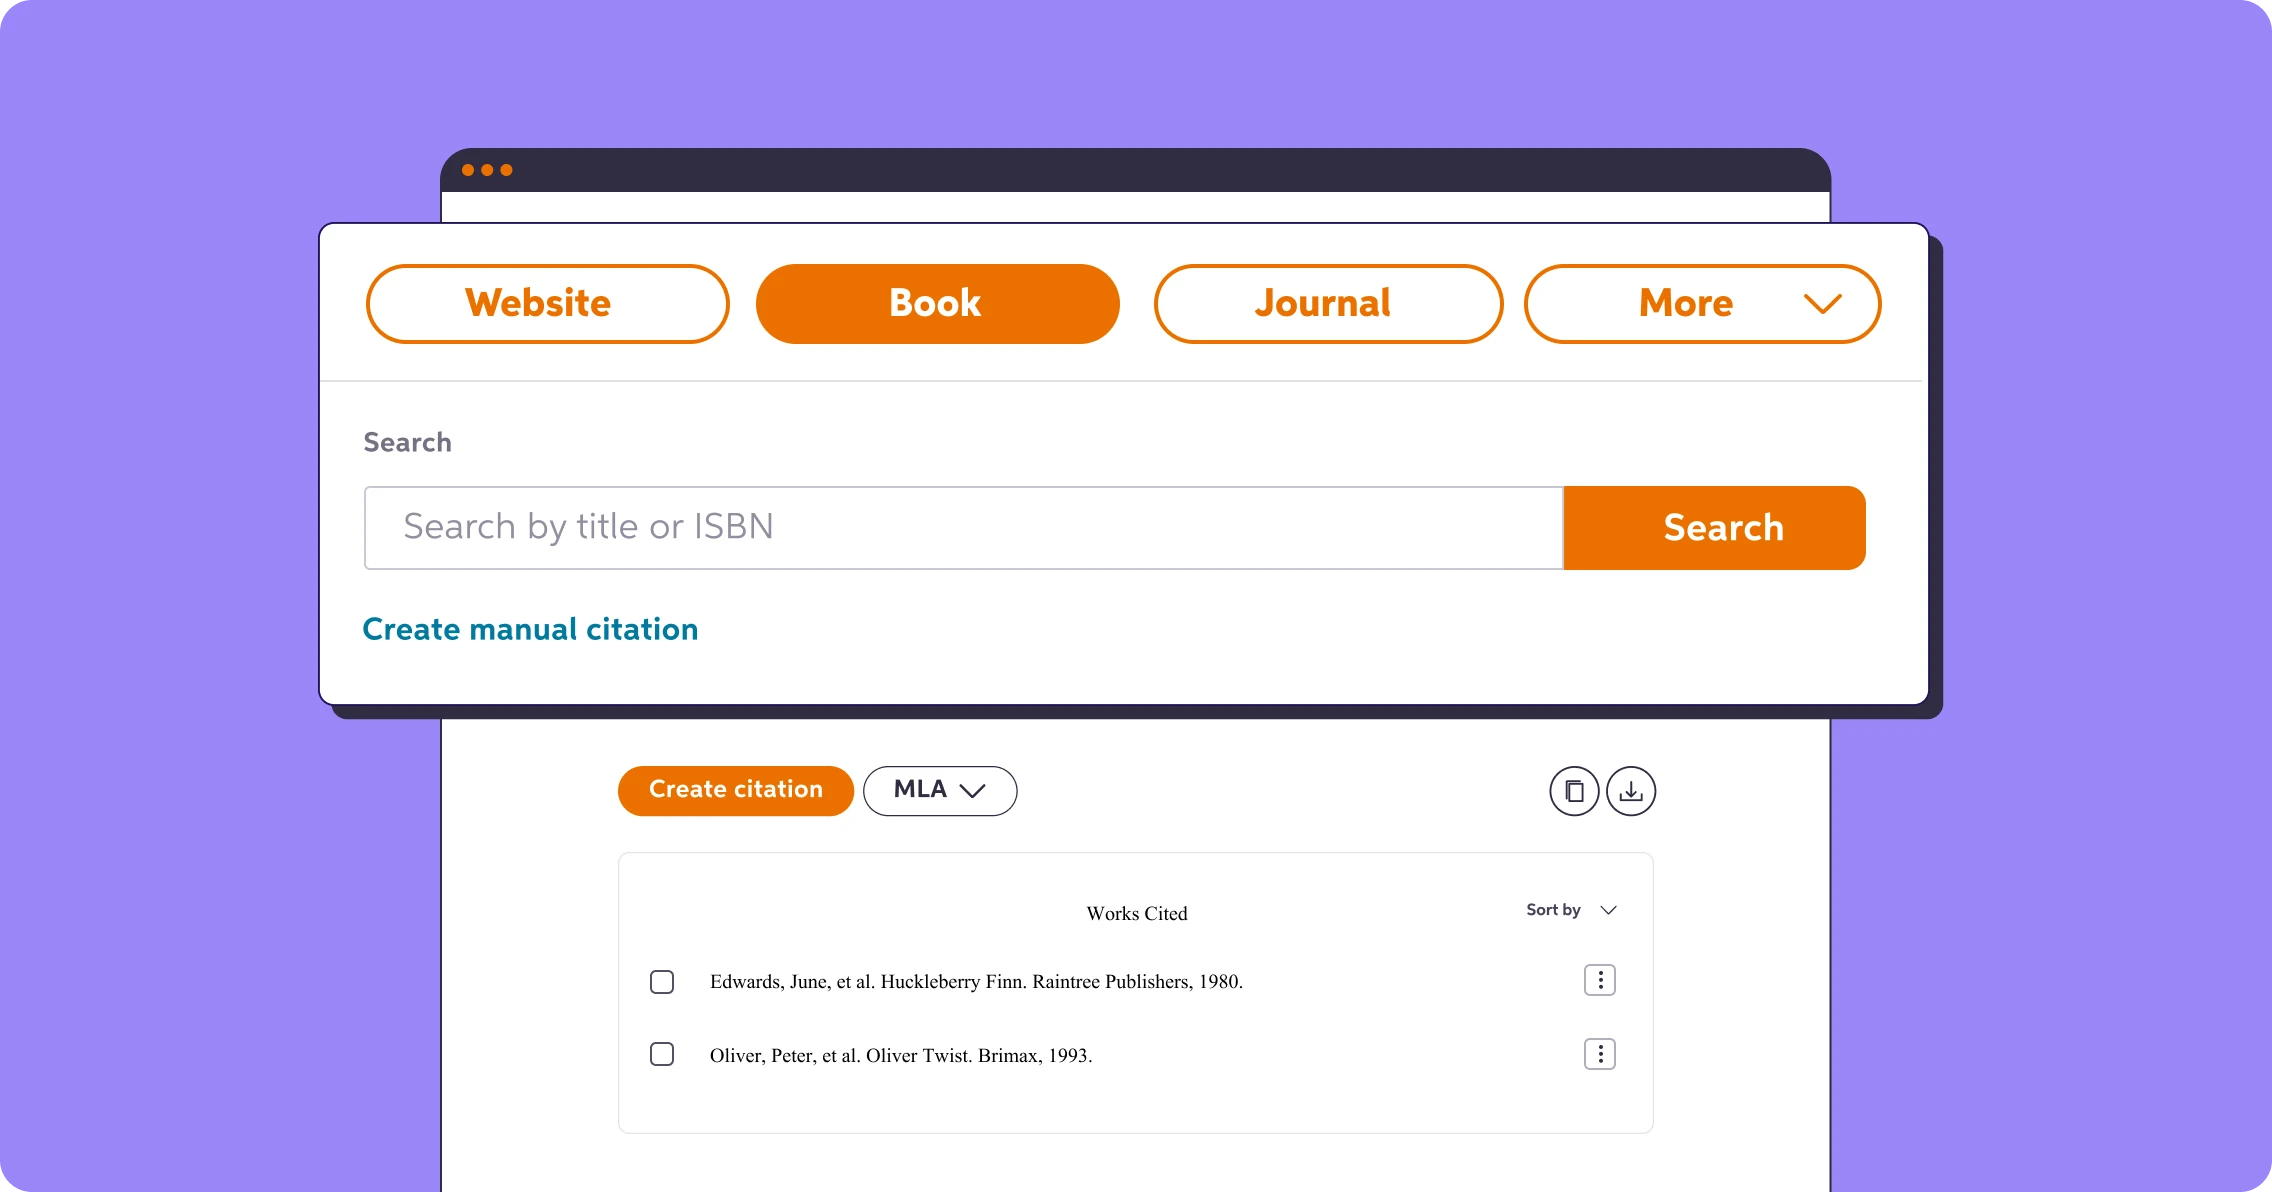Click the chevron on the More button
Viewport: 2272px width, 1192px height.
[x=1822, y=303]
